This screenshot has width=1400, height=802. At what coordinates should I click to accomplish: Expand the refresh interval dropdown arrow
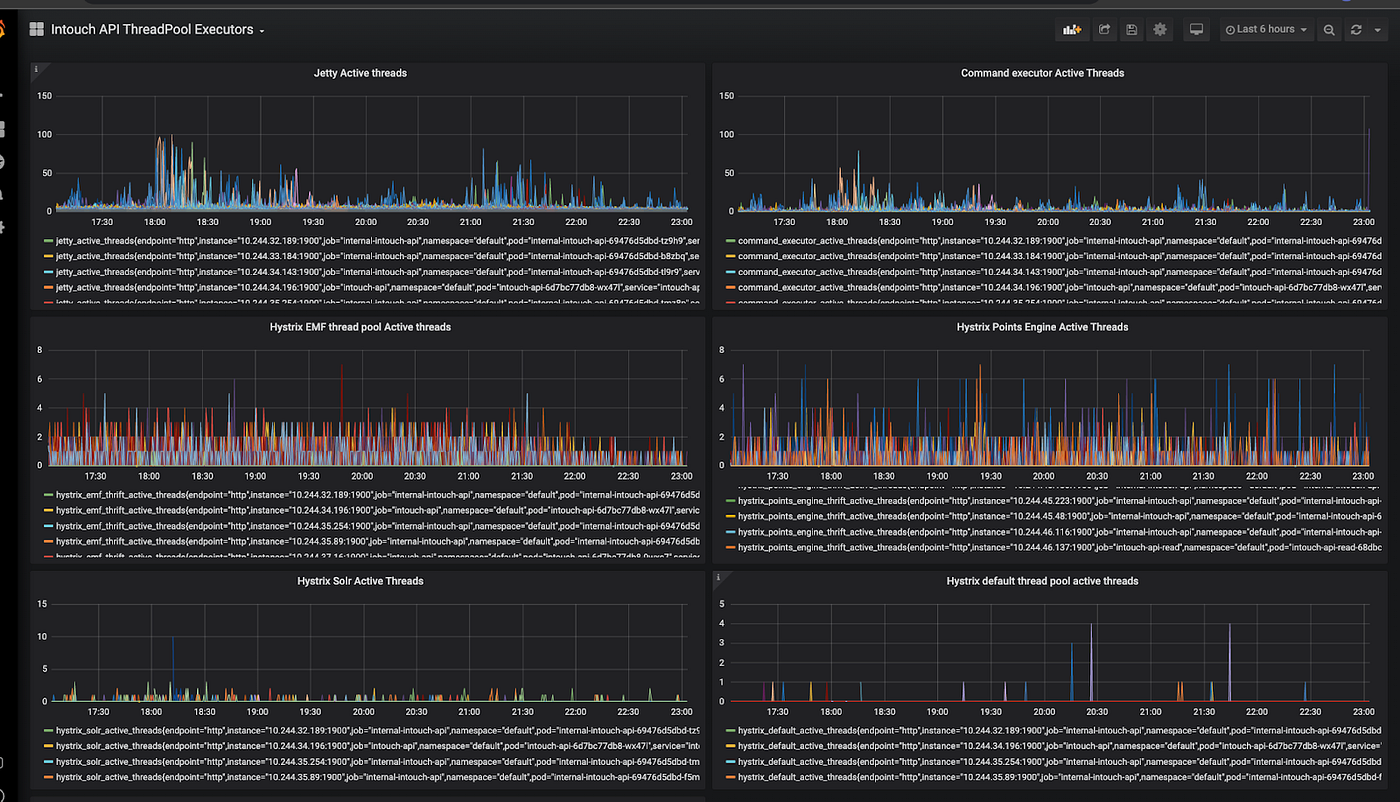(x=1376, y=30)
